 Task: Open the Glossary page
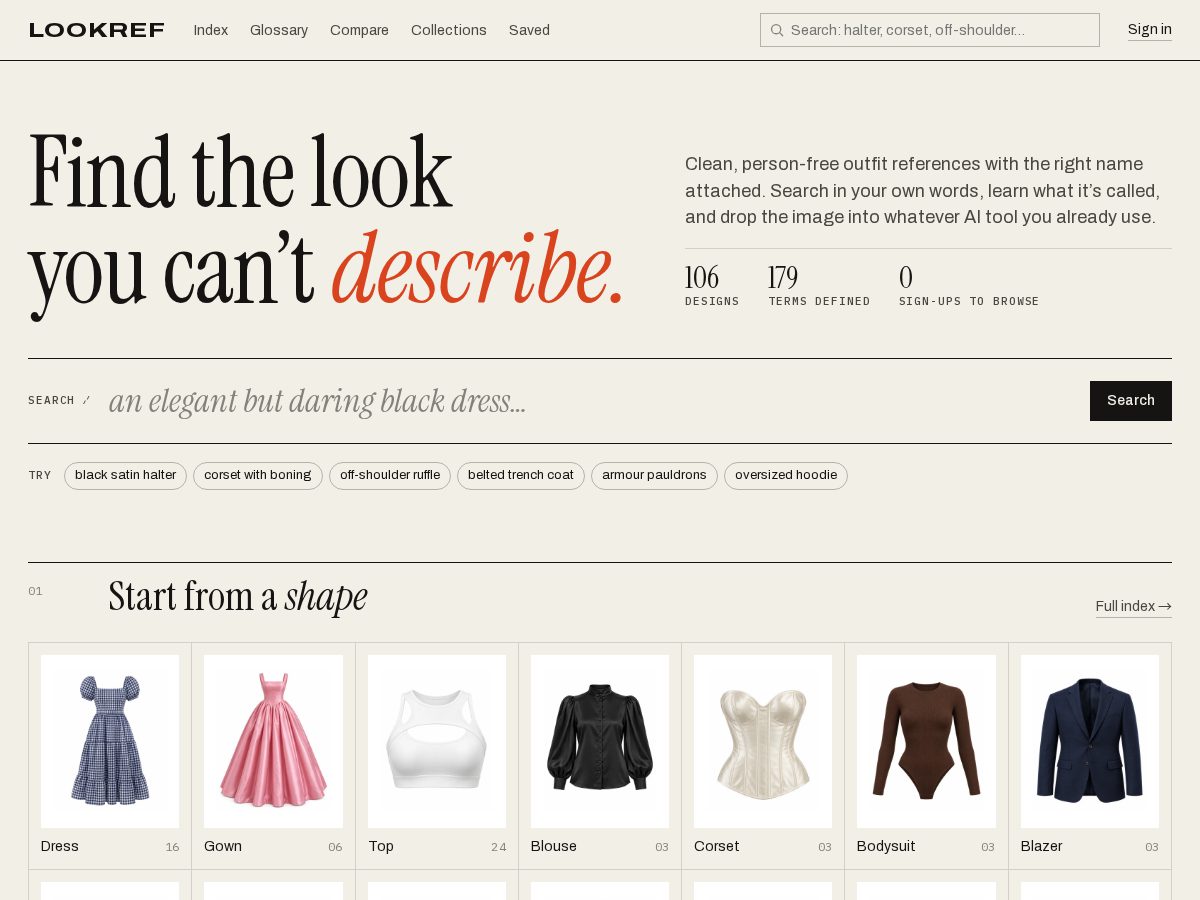point(279,30)
